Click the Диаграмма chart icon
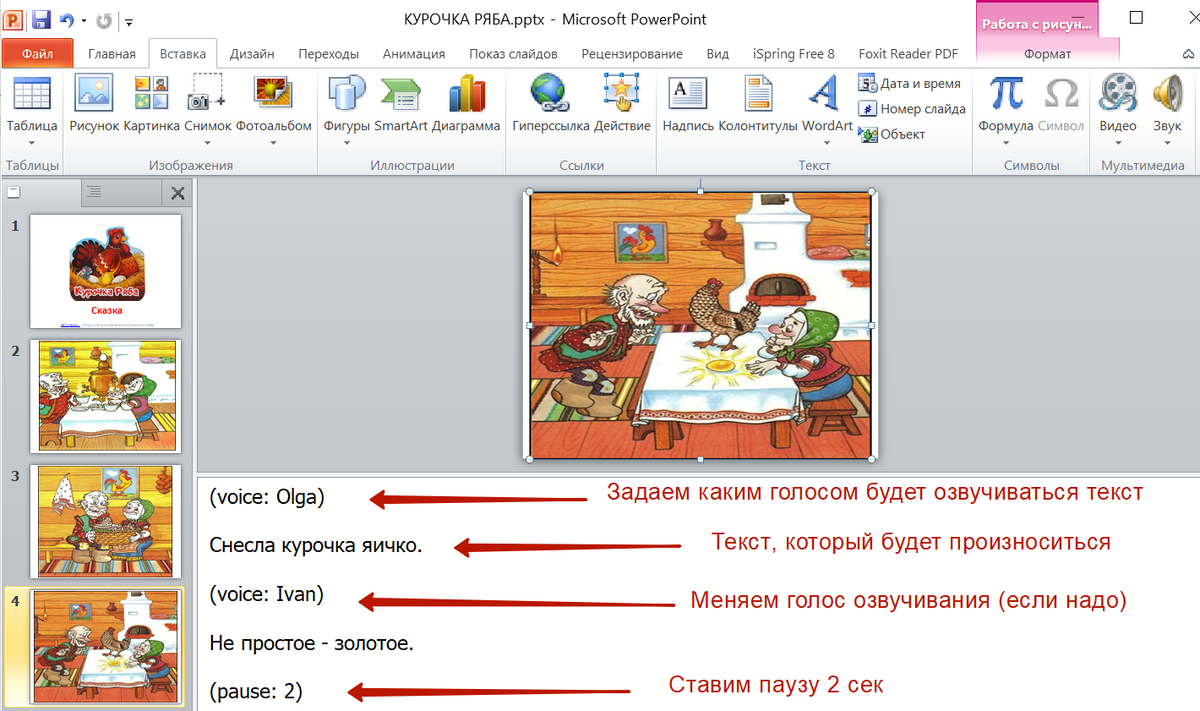Viewport: 1200px width, 711px height. pyautogui.click(x=467, y=95)
